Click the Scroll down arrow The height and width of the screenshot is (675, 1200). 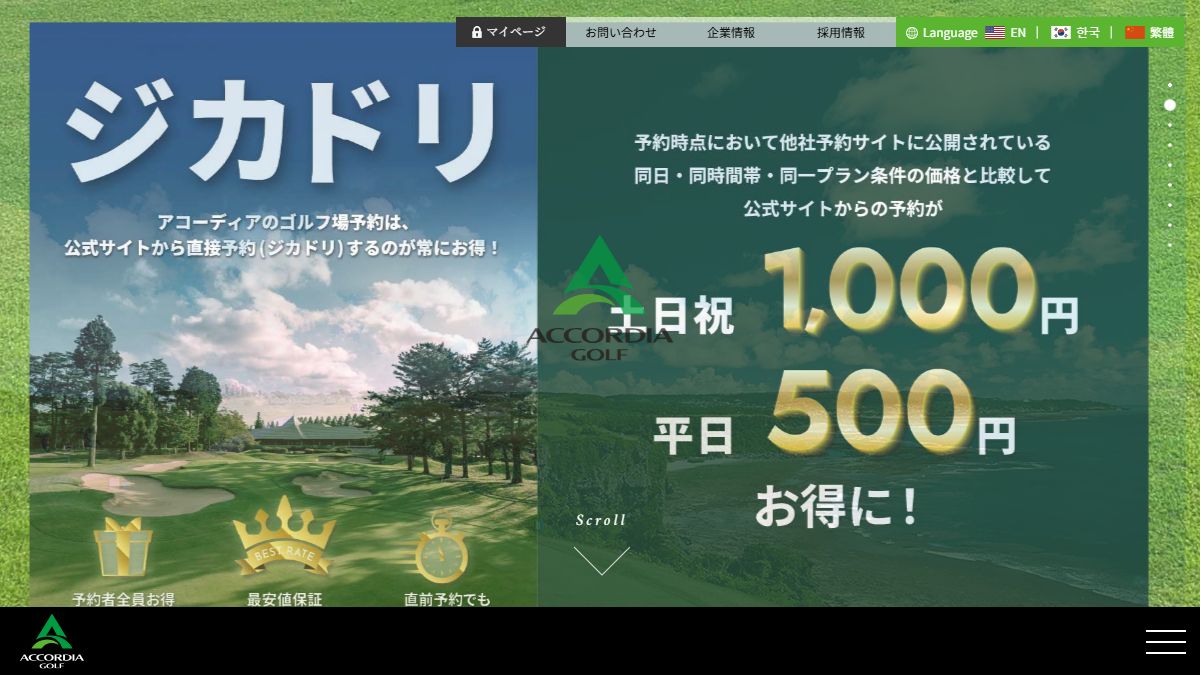click(x=601, y=560)
